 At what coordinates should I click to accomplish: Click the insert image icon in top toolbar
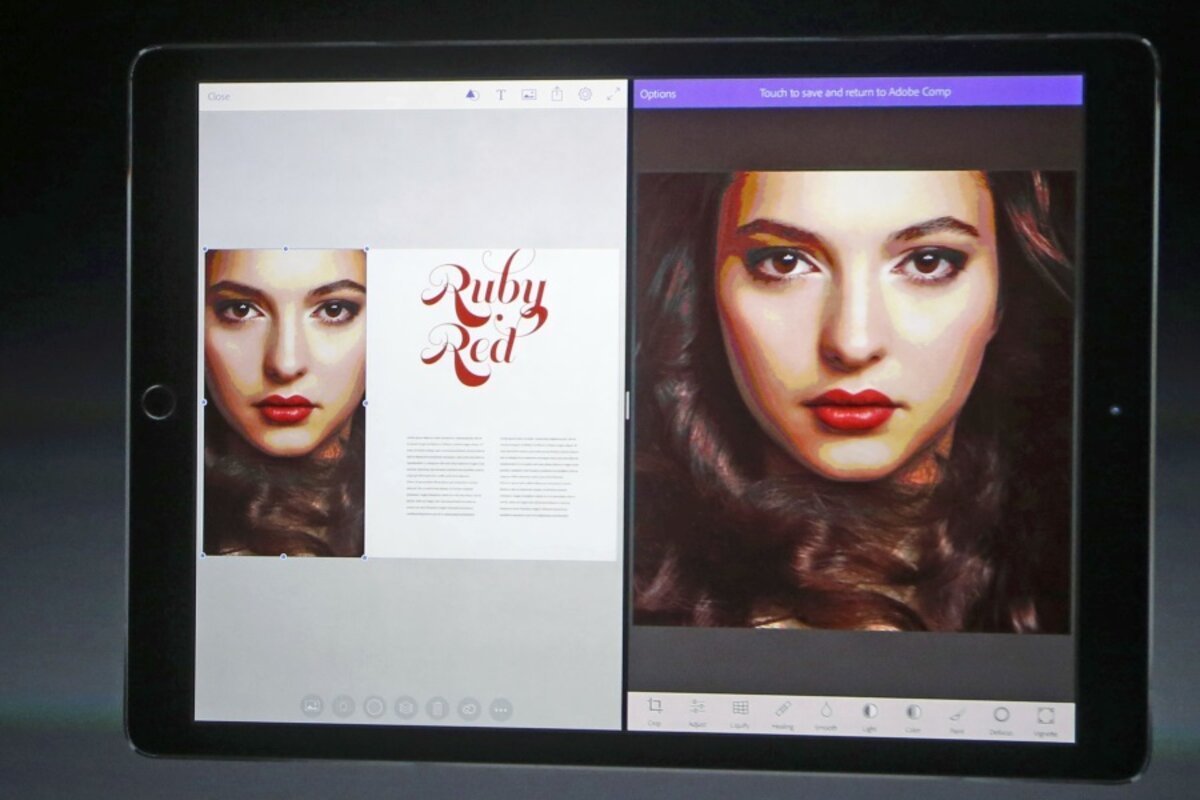pyautogui.click(x=529, y=95)
